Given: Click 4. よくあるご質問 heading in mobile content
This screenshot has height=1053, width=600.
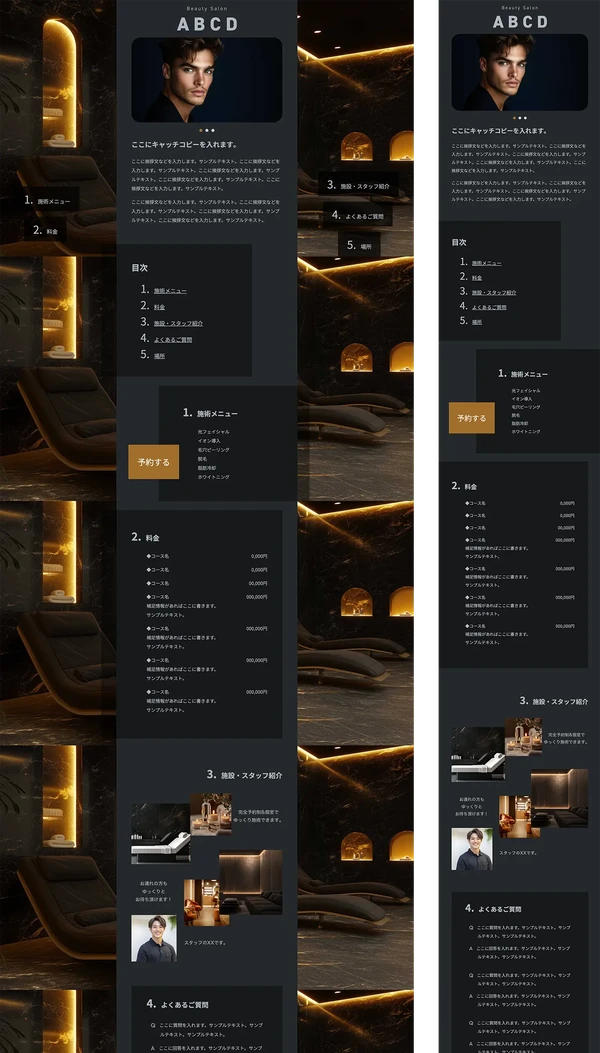Looking at the screenshot, I should (493, 909).
